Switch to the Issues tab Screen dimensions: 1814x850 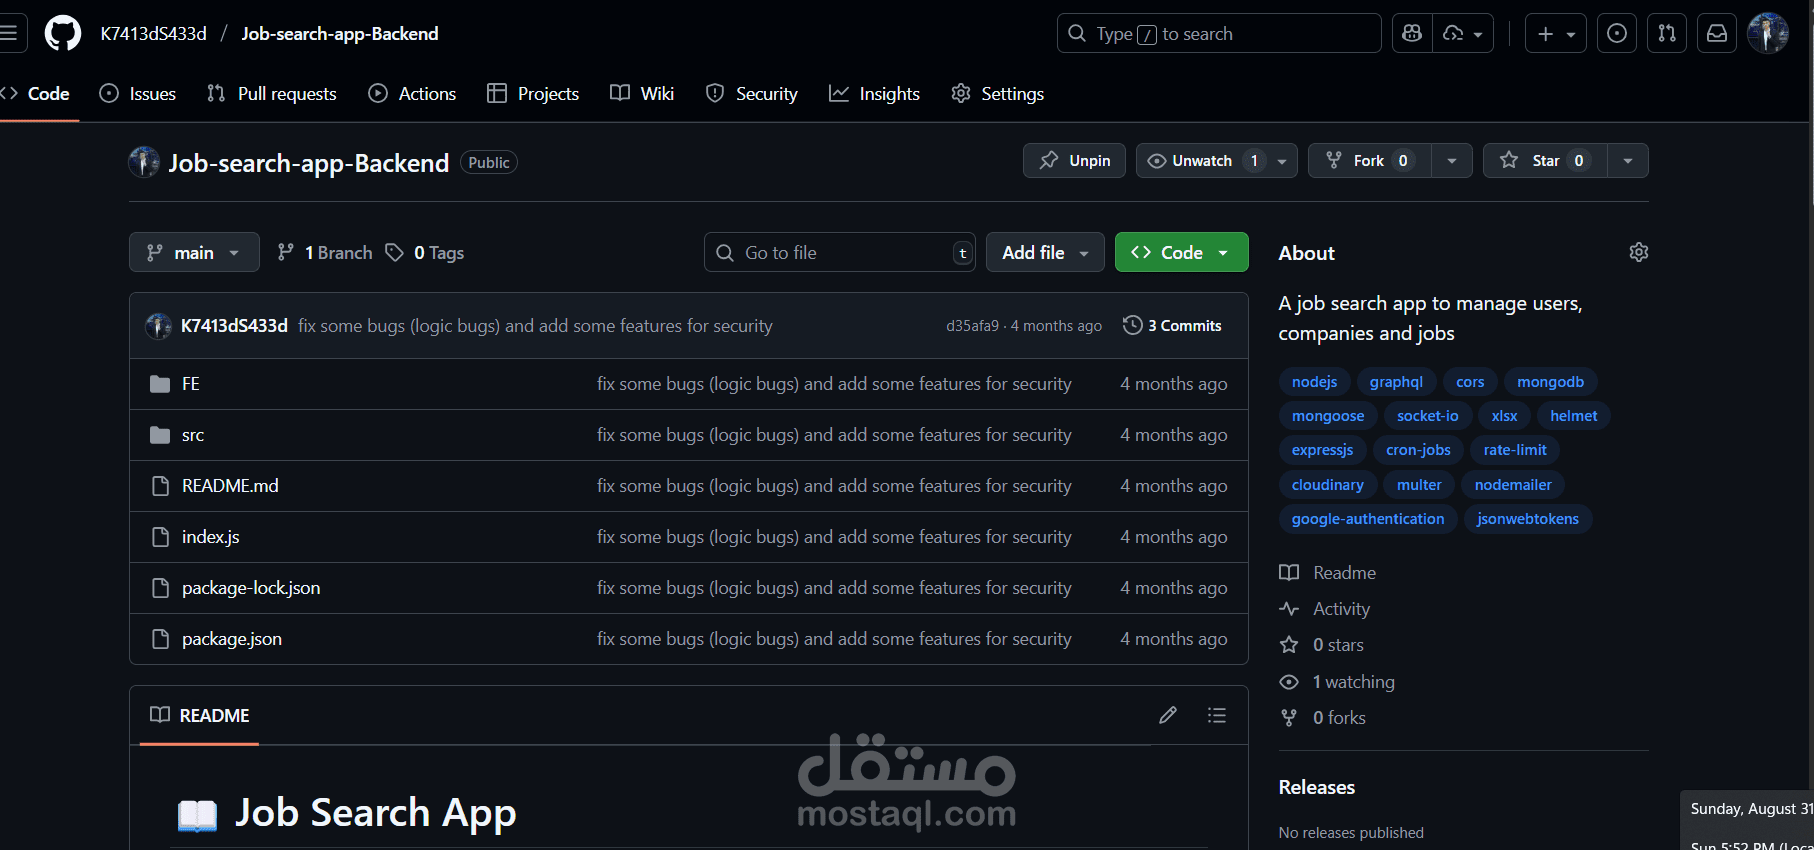[138, 94]
